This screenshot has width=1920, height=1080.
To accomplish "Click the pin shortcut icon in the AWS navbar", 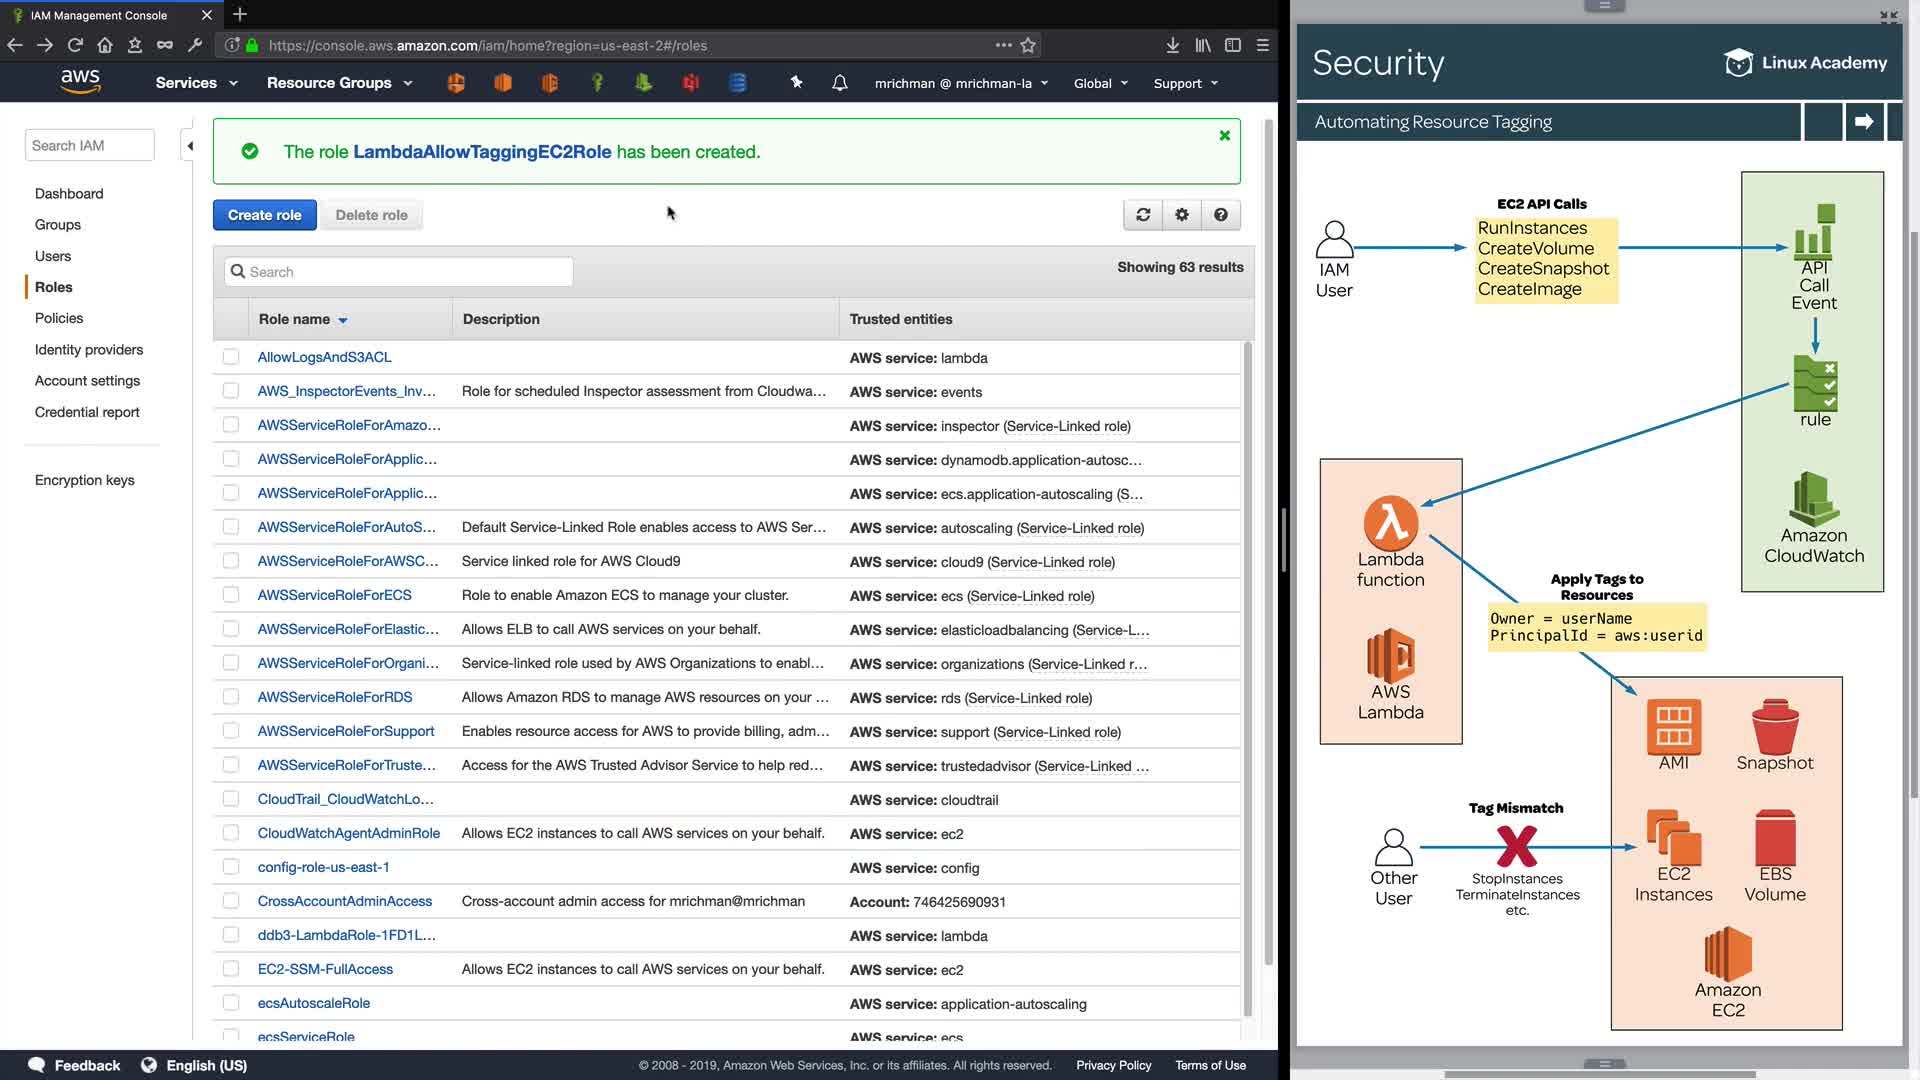I will click(796, 83).
